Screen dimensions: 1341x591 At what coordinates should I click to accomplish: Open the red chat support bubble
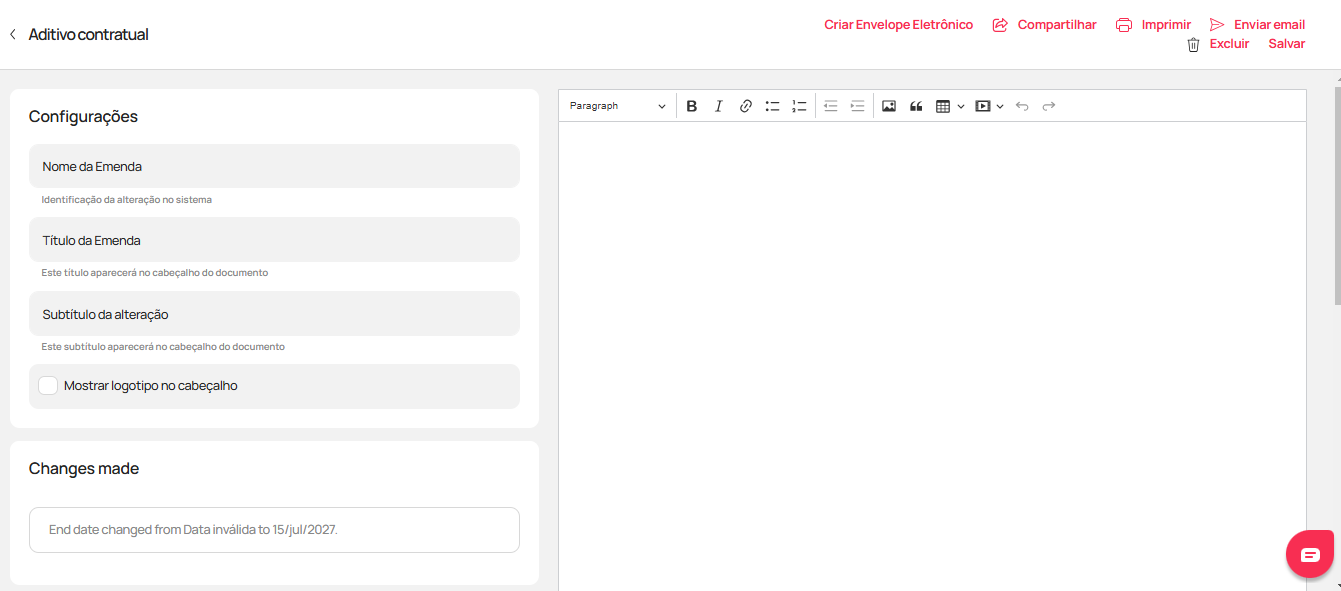pos(1310,554)
